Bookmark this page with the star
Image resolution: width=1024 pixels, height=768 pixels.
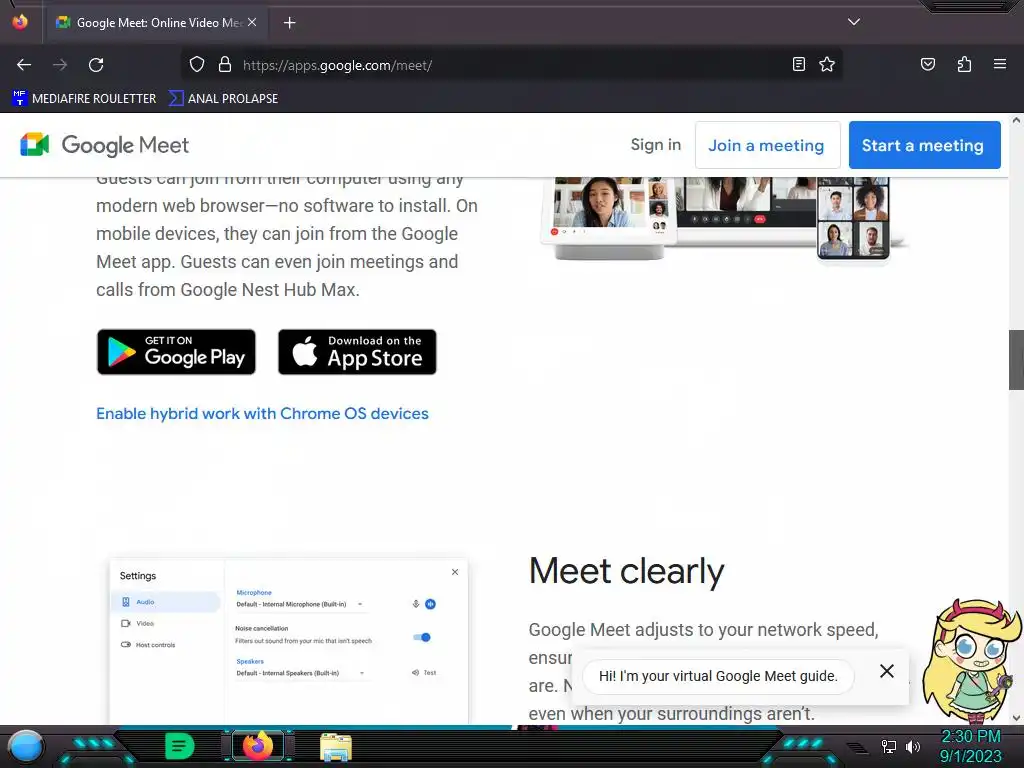(827, 64)
